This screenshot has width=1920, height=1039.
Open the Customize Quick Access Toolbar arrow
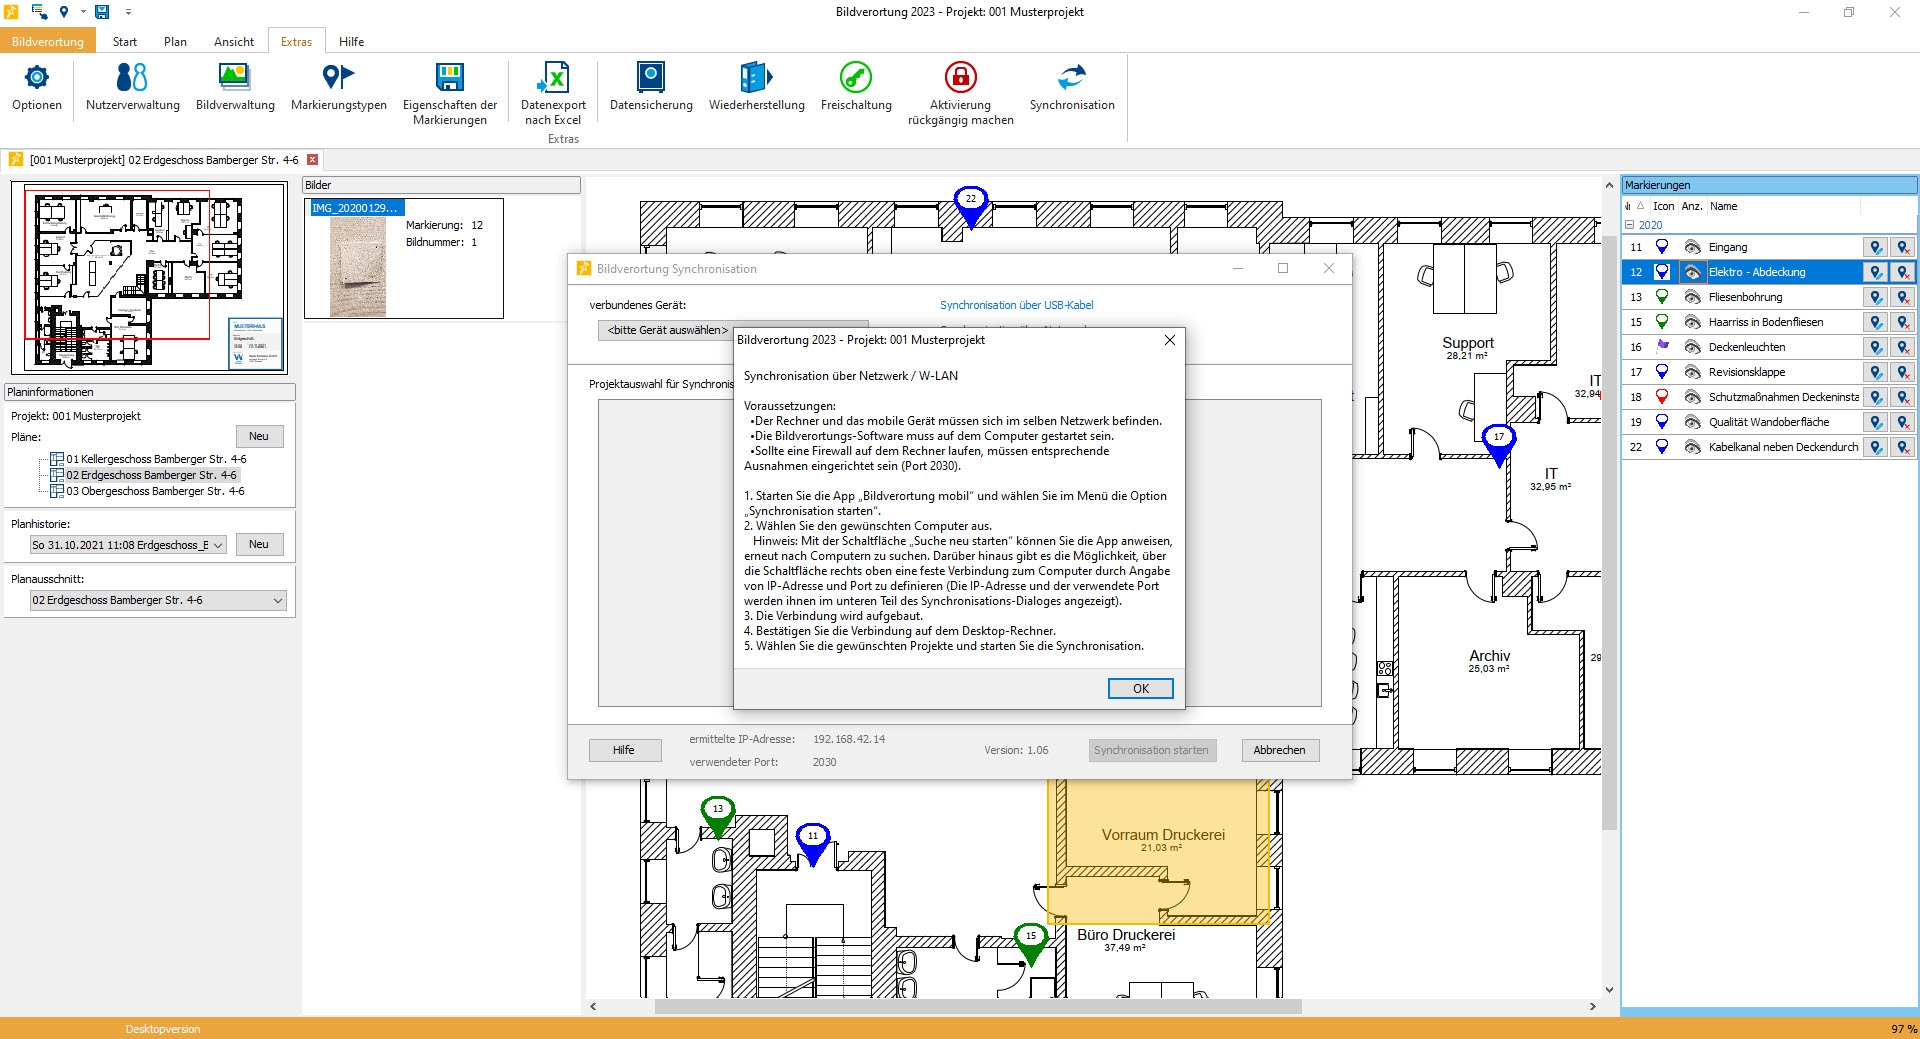point(128,12)
